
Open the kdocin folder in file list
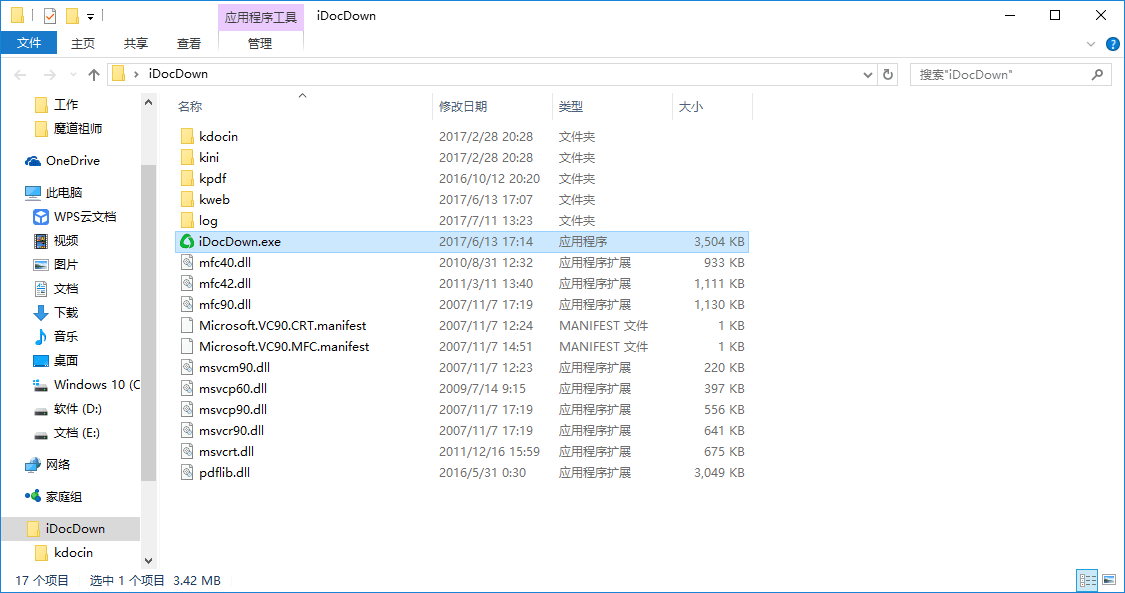(218, 137)
